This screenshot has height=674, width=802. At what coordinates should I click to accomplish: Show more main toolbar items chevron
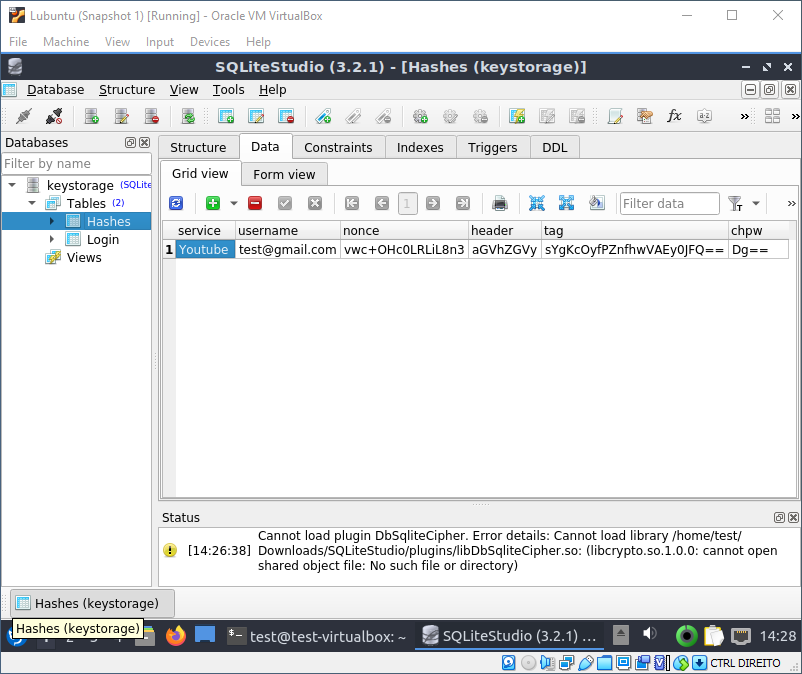click(745, 117)
